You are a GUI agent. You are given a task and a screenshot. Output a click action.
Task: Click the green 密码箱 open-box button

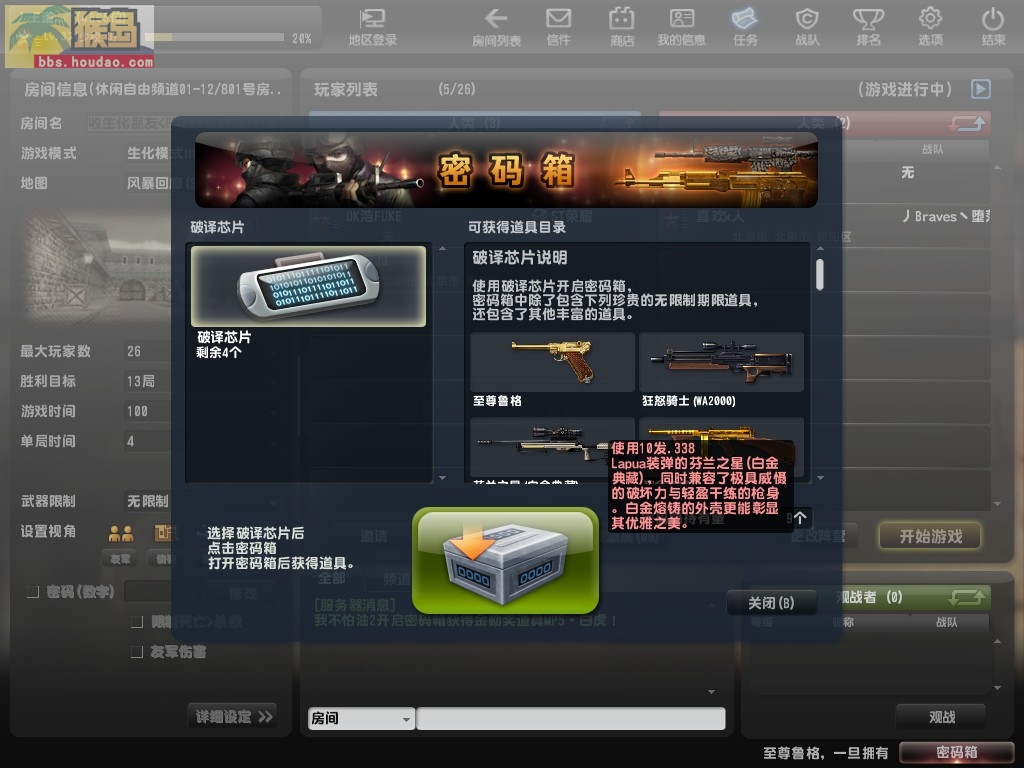(505, 561)
